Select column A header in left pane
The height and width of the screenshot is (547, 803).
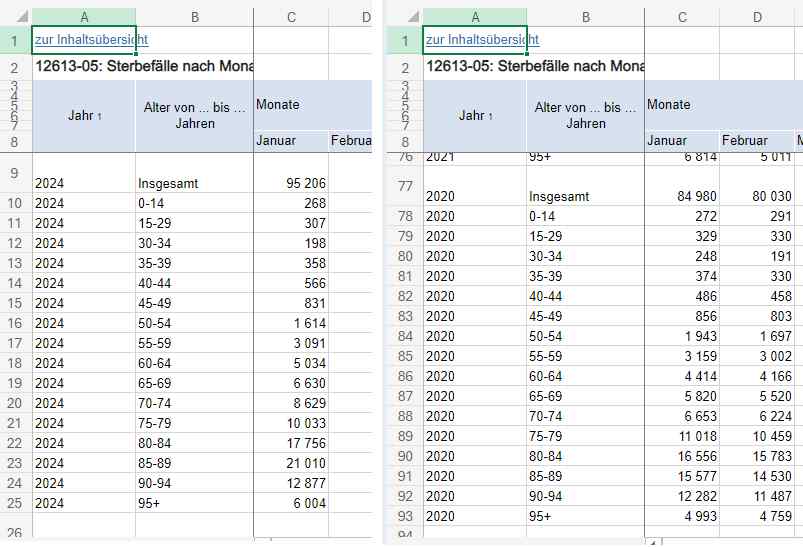[84, 16]
